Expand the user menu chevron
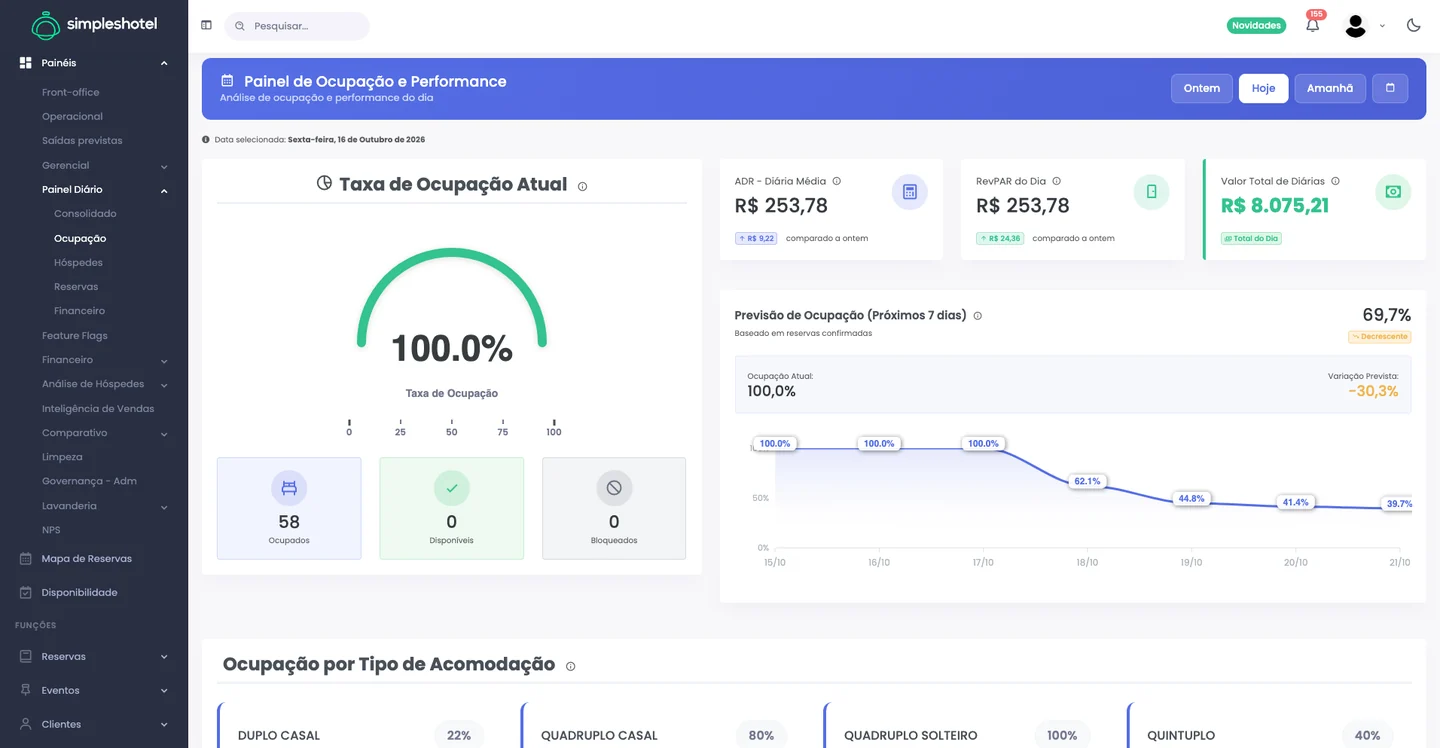This screenshot has height=748, width=1440. tap(1382, 26)
